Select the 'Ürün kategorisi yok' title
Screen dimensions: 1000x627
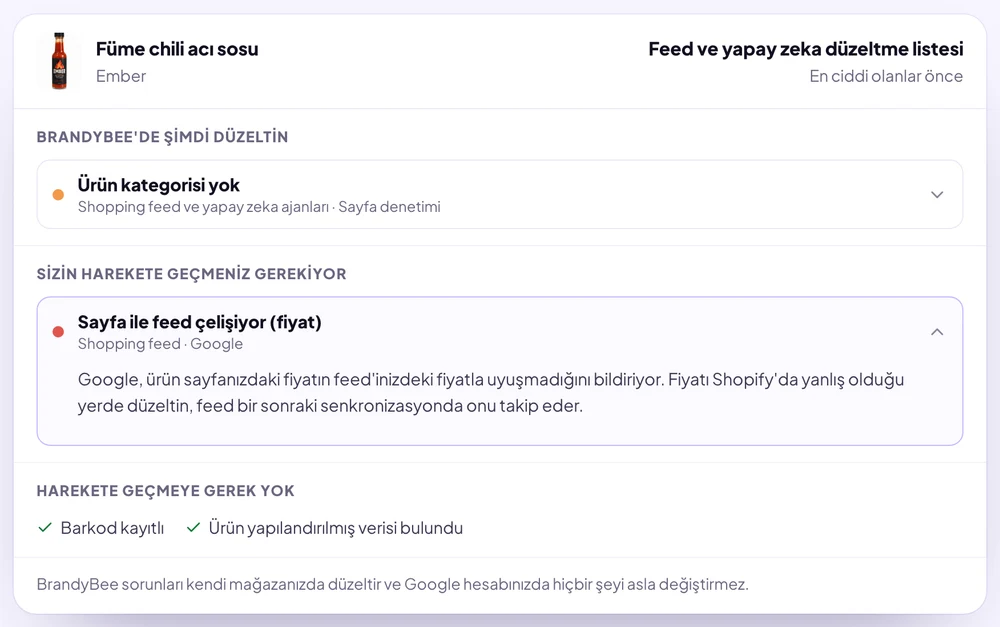tap(158, 185)
